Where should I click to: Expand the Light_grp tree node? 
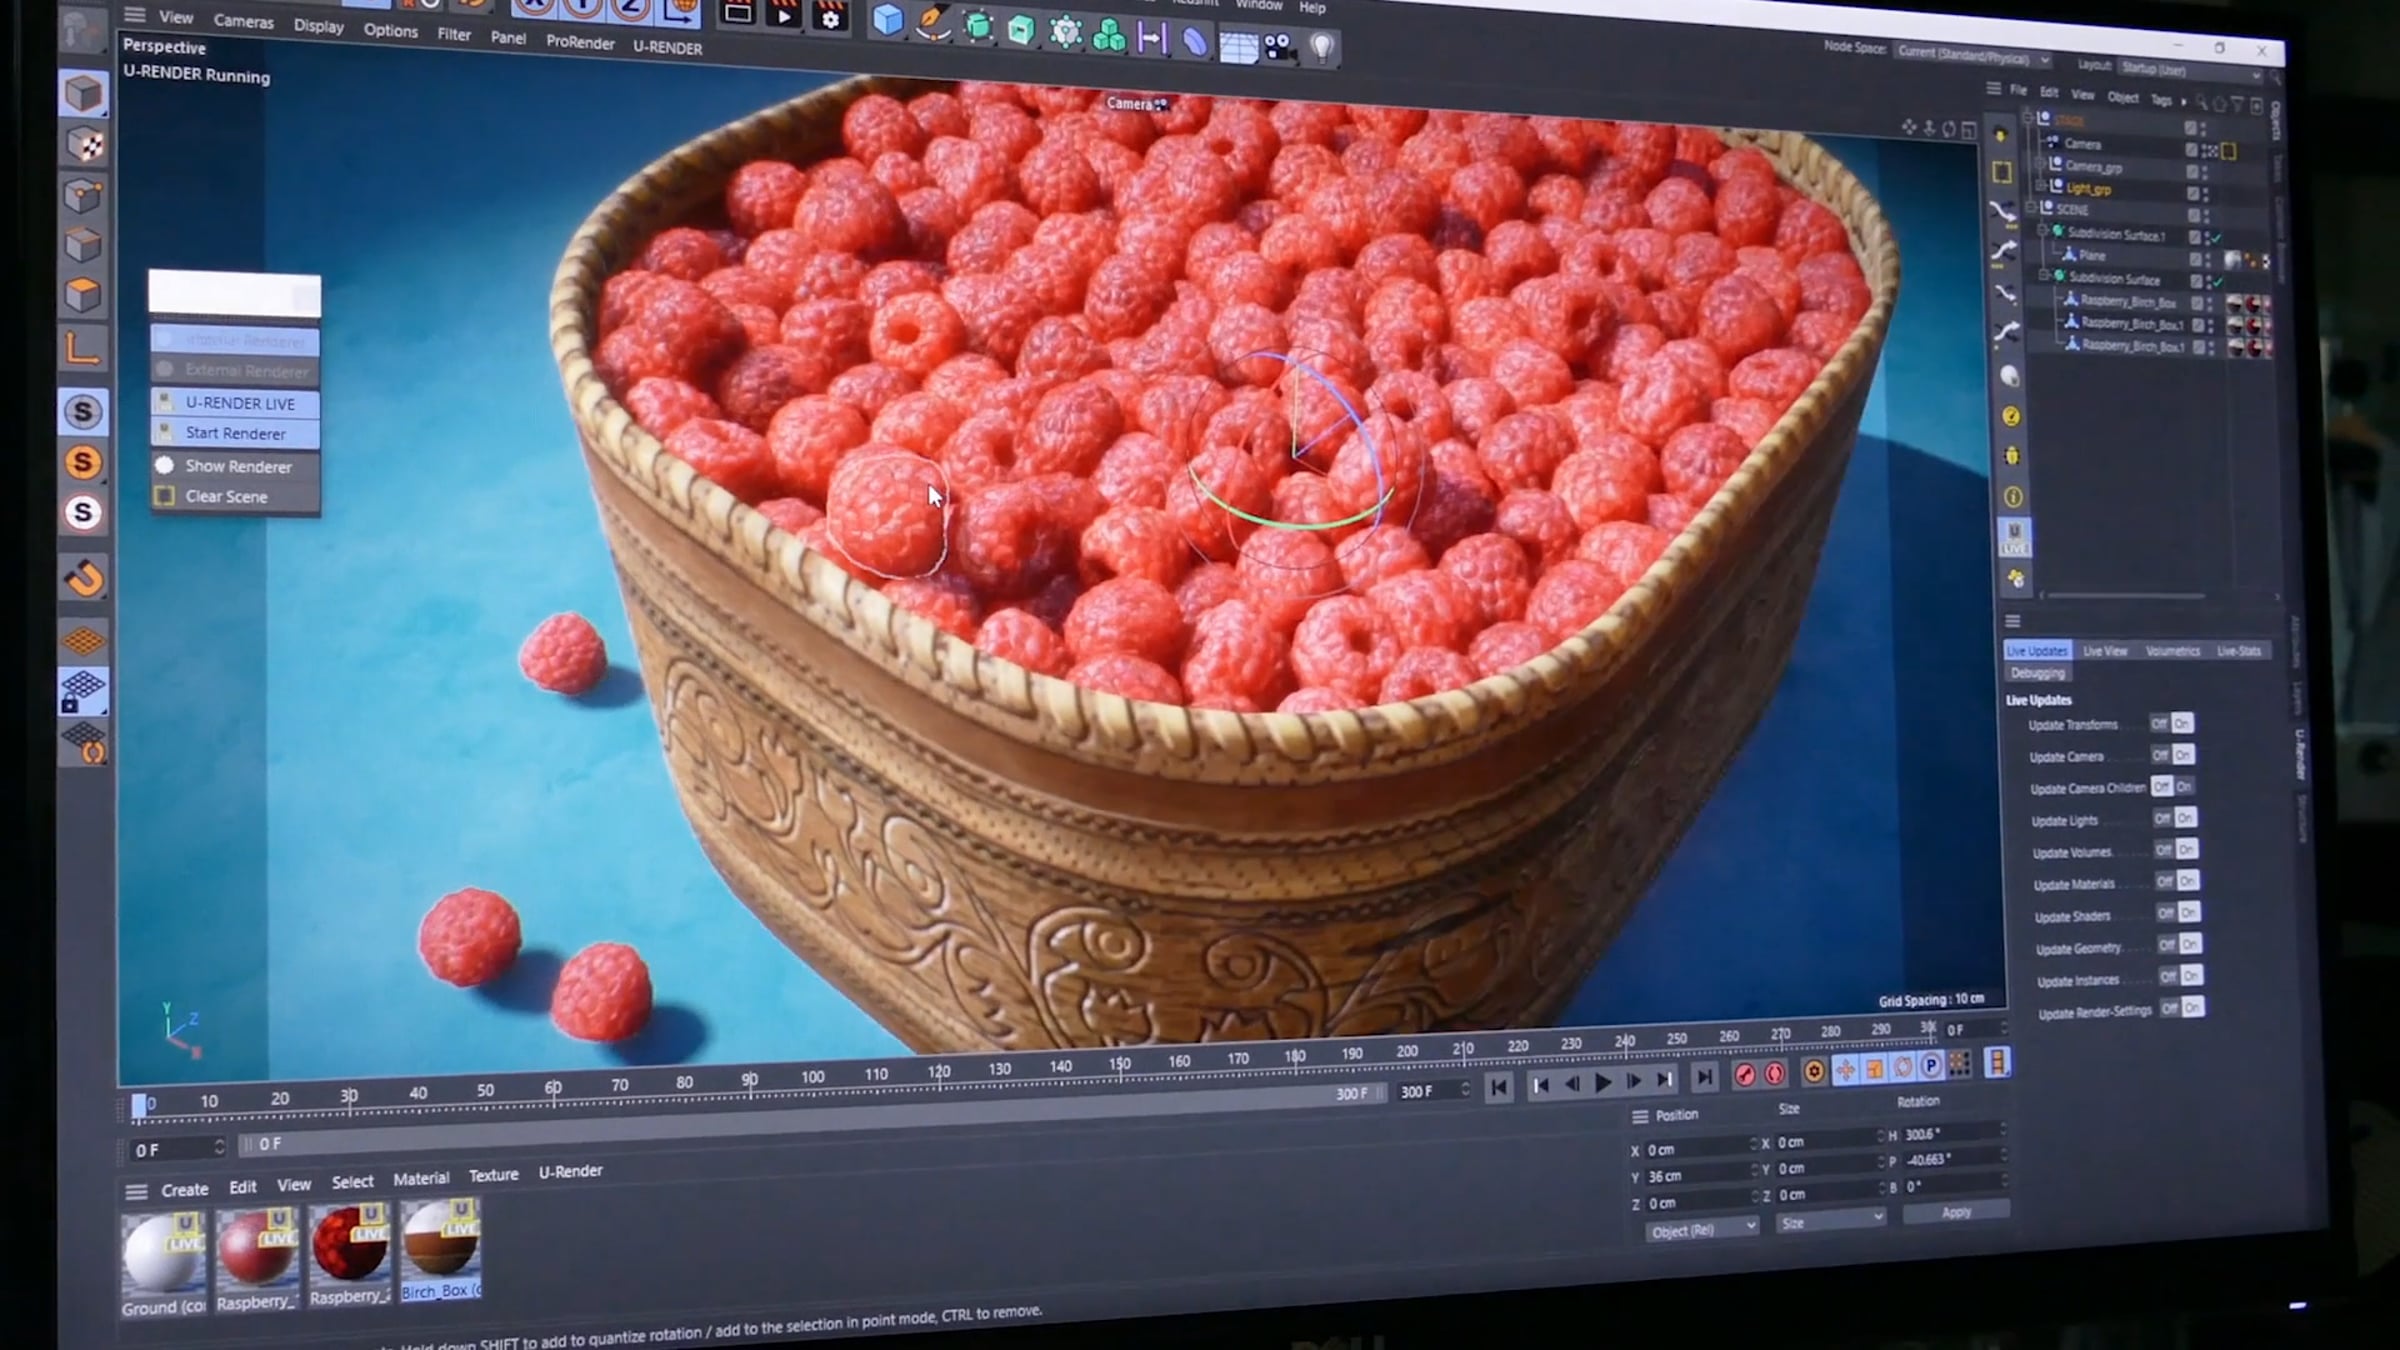(x=2040, y=186)
